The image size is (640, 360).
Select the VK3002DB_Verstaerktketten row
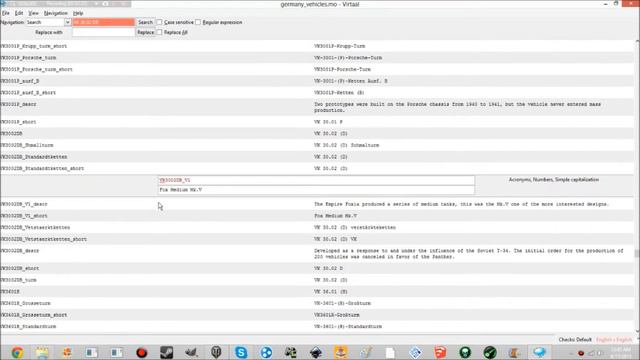pyautogui.click(x=317, y=227)
